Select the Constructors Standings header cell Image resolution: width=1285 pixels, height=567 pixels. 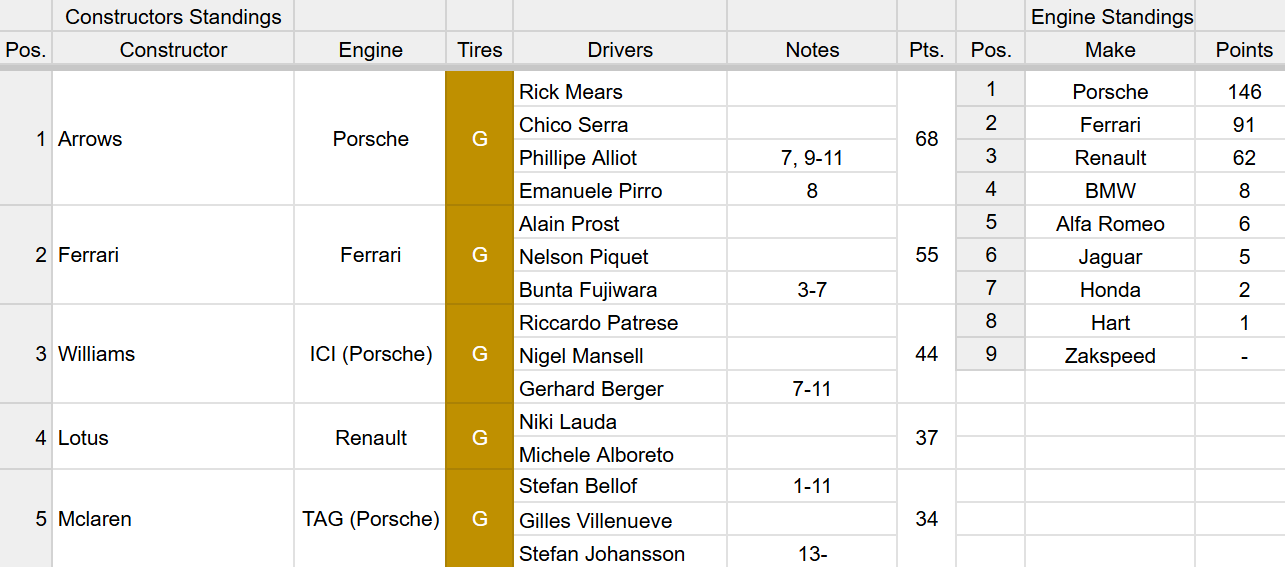173,16
